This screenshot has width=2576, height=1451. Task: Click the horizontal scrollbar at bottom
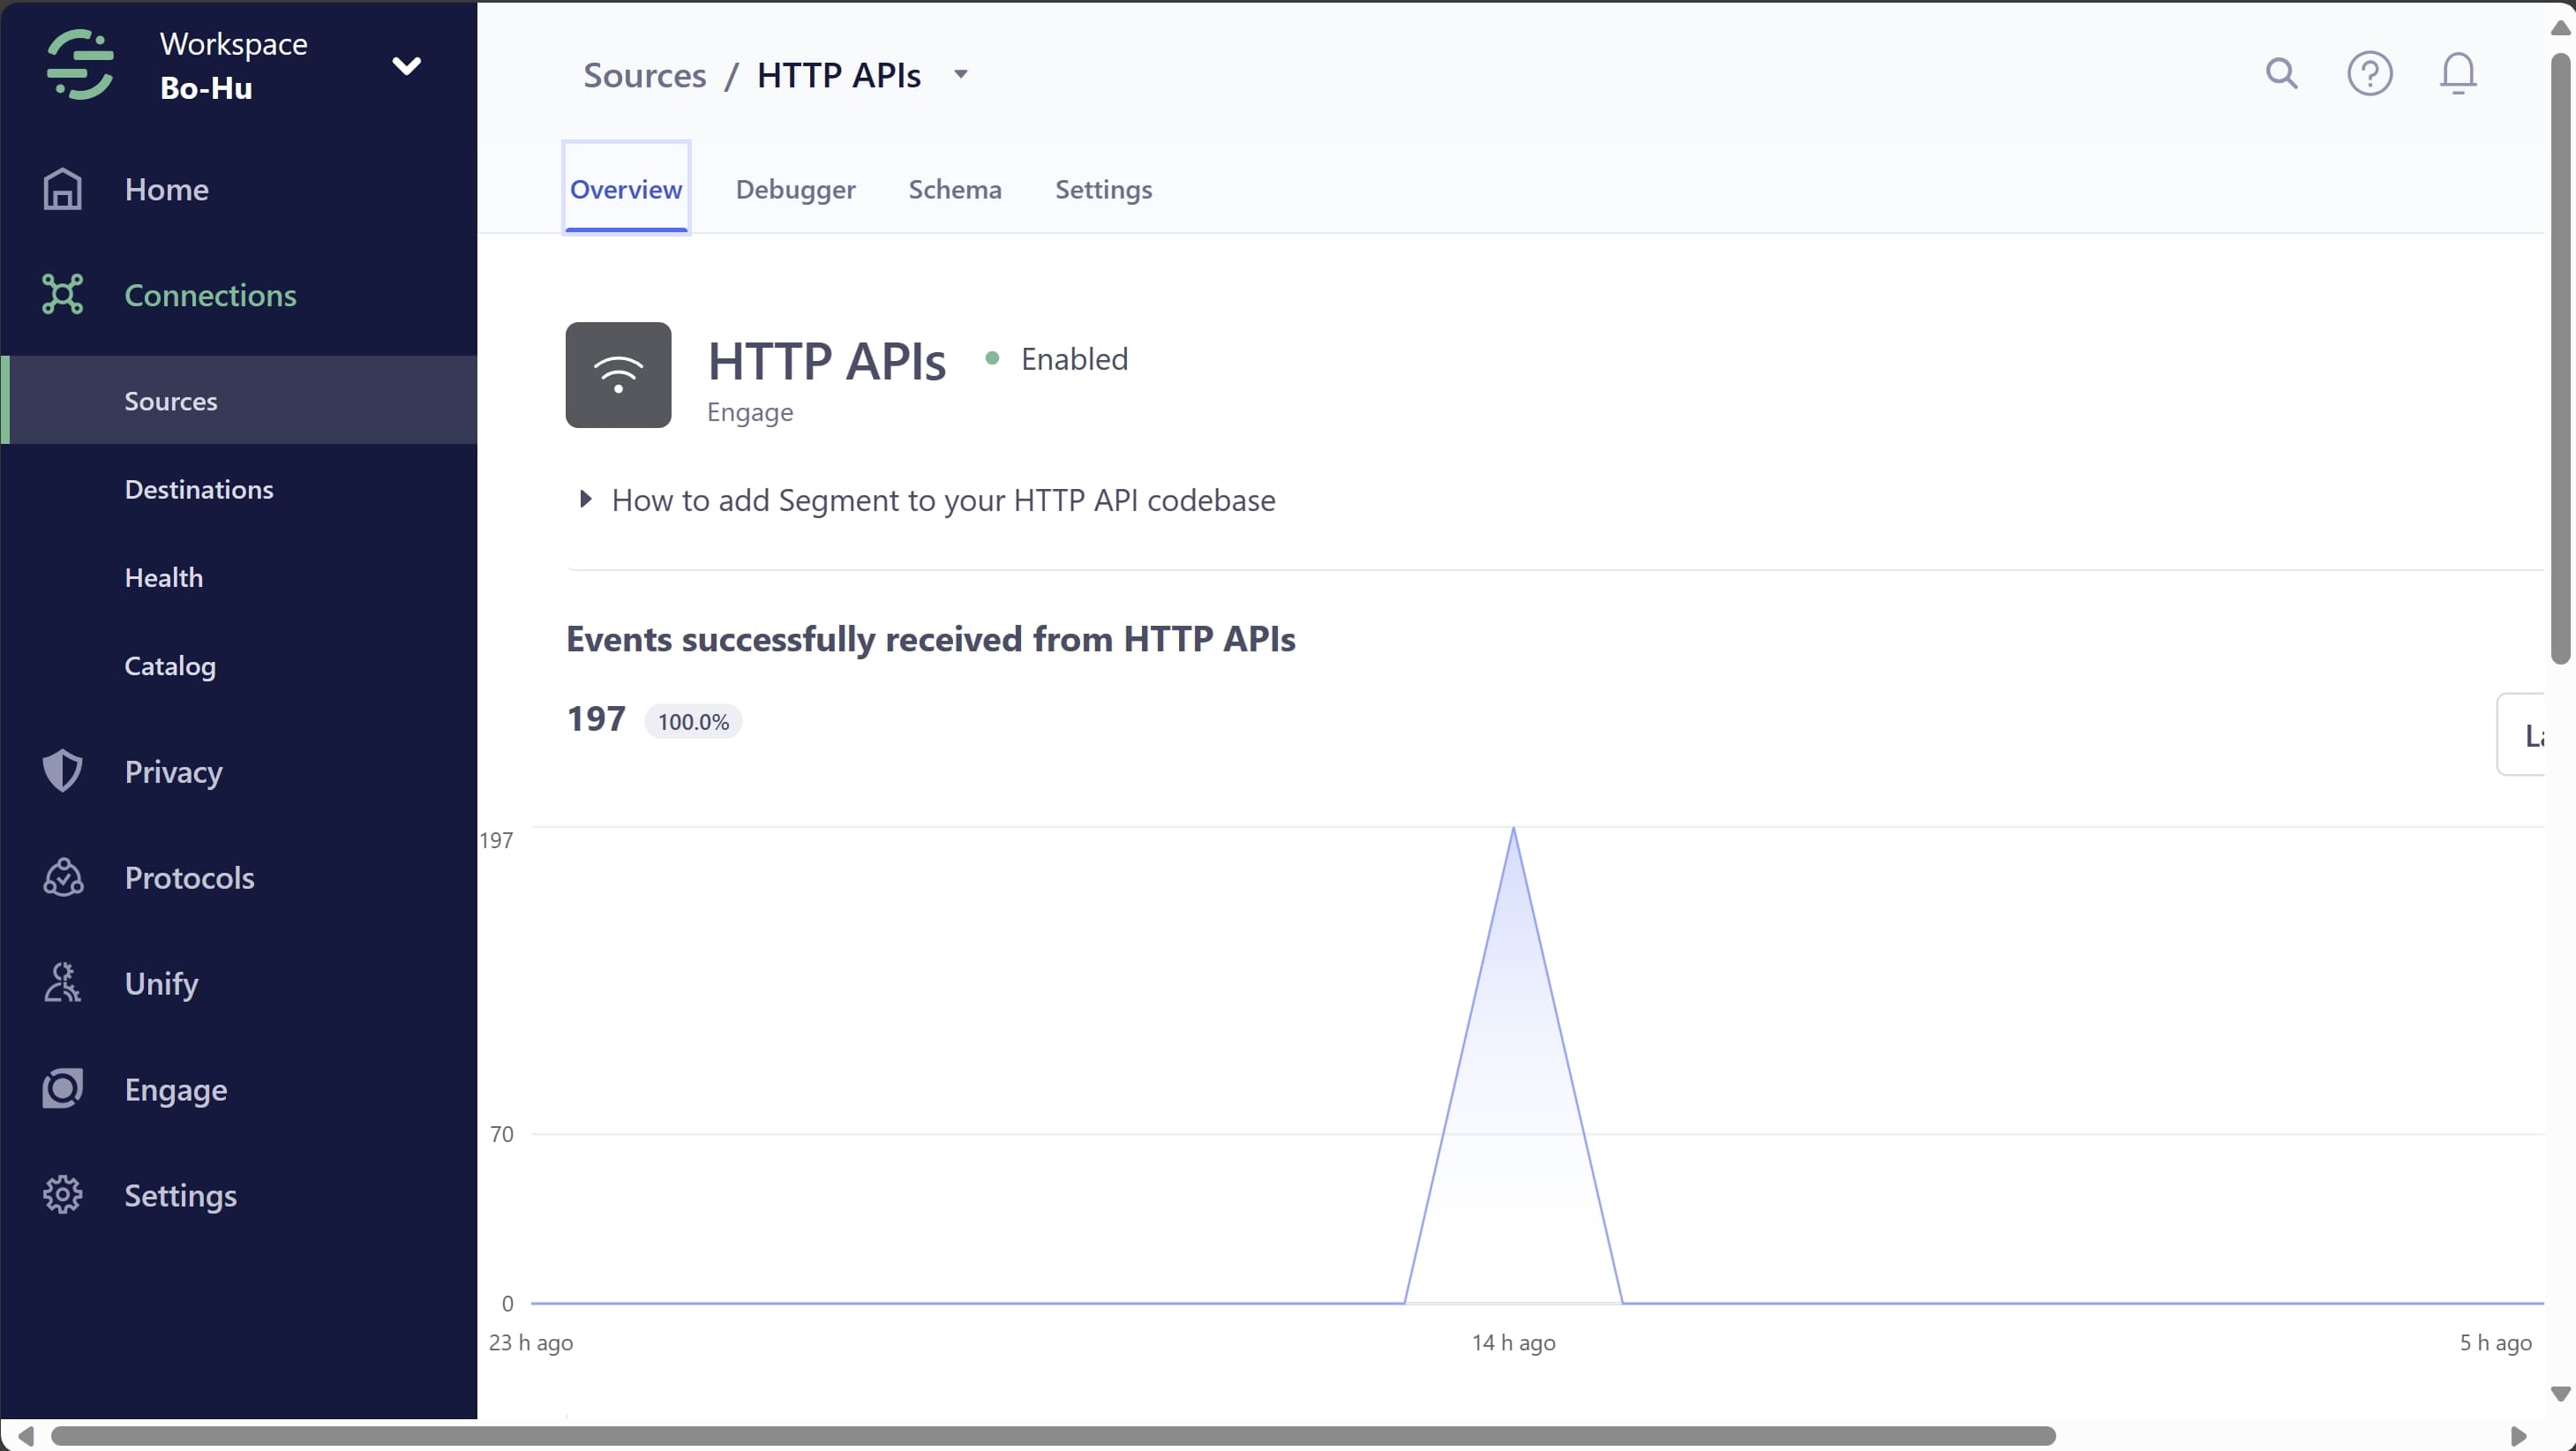(1052, 1436)
